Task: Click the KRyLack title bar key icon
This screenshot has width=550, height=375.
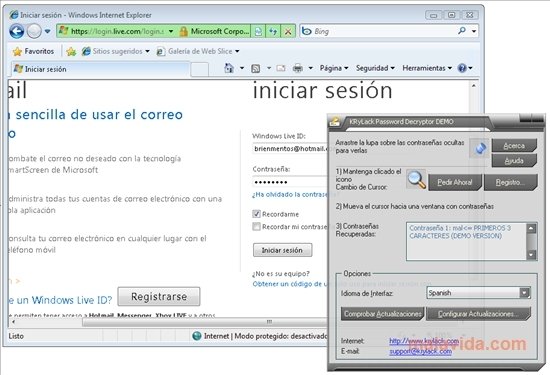Action: pos(335,121)
